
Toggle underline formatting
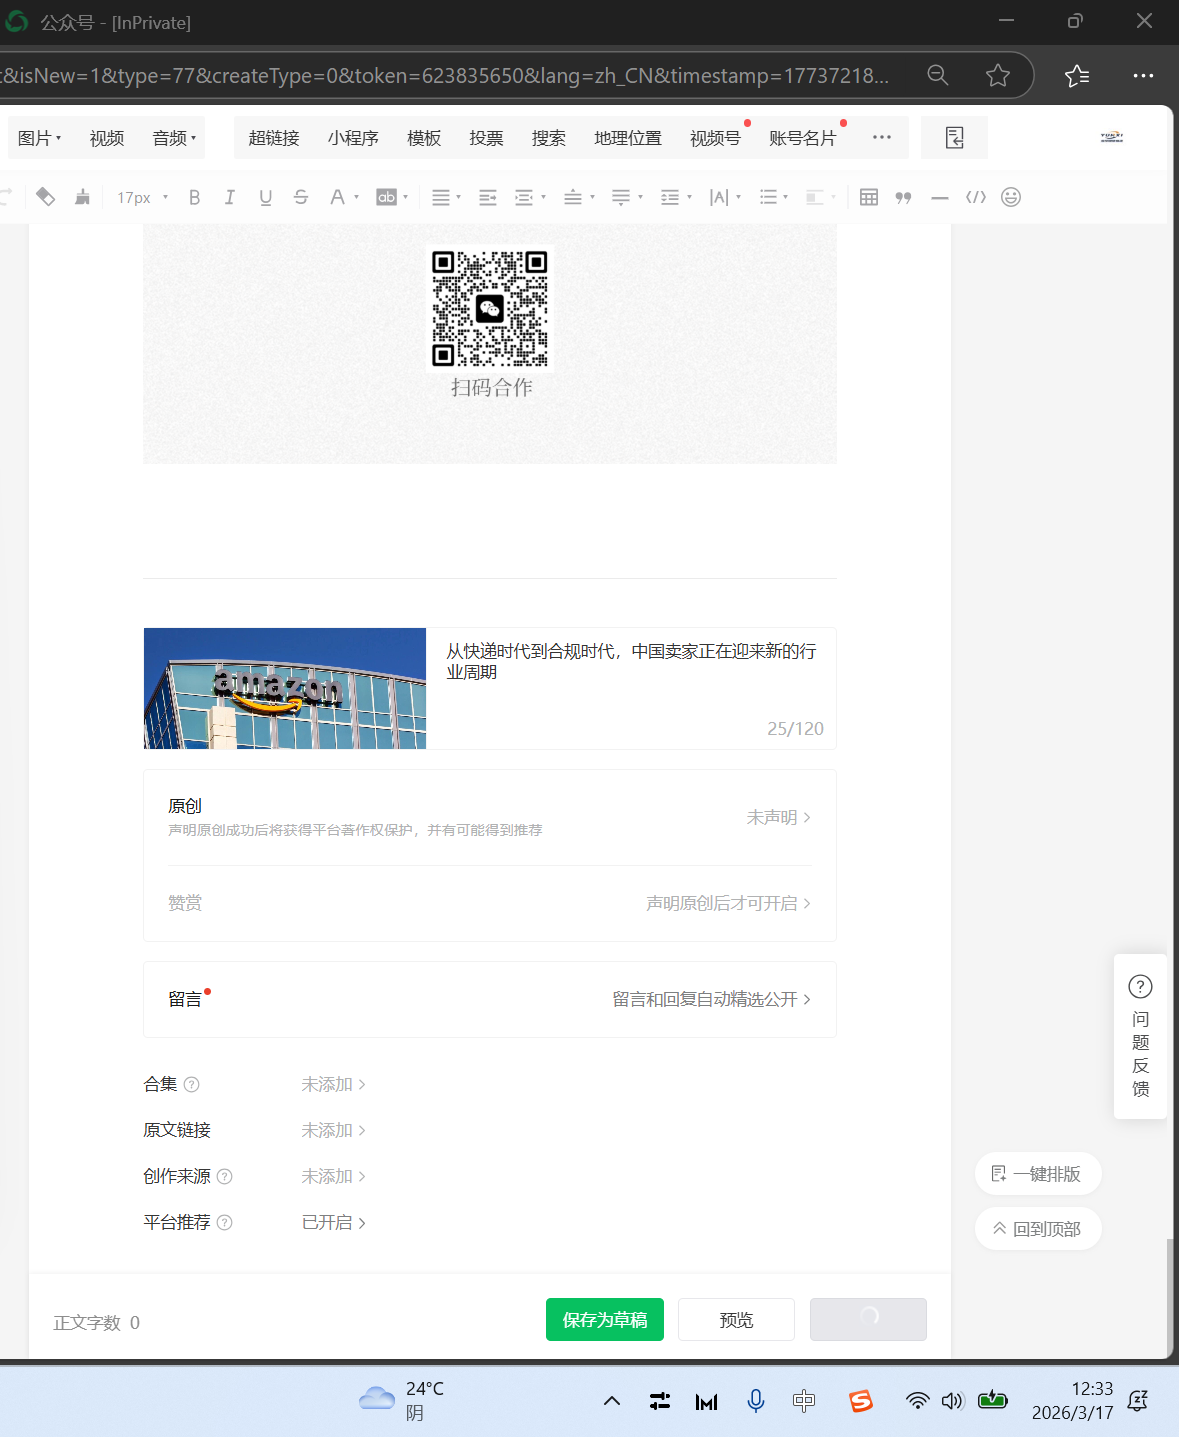tap(265, 197)
